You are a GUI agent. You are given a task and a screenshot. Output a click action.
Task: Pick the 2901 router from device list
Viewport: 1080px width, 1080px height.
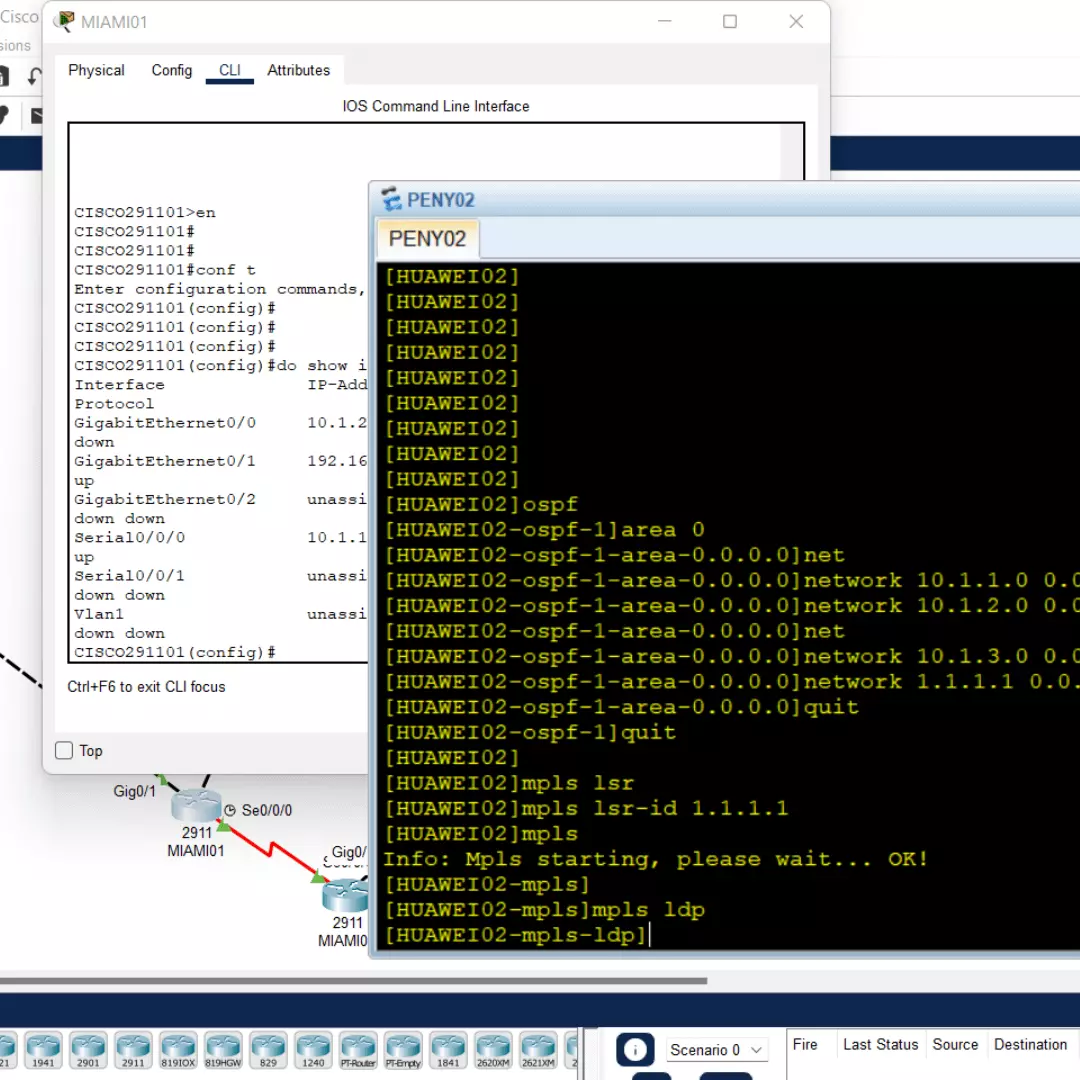tap(88, 1050)
